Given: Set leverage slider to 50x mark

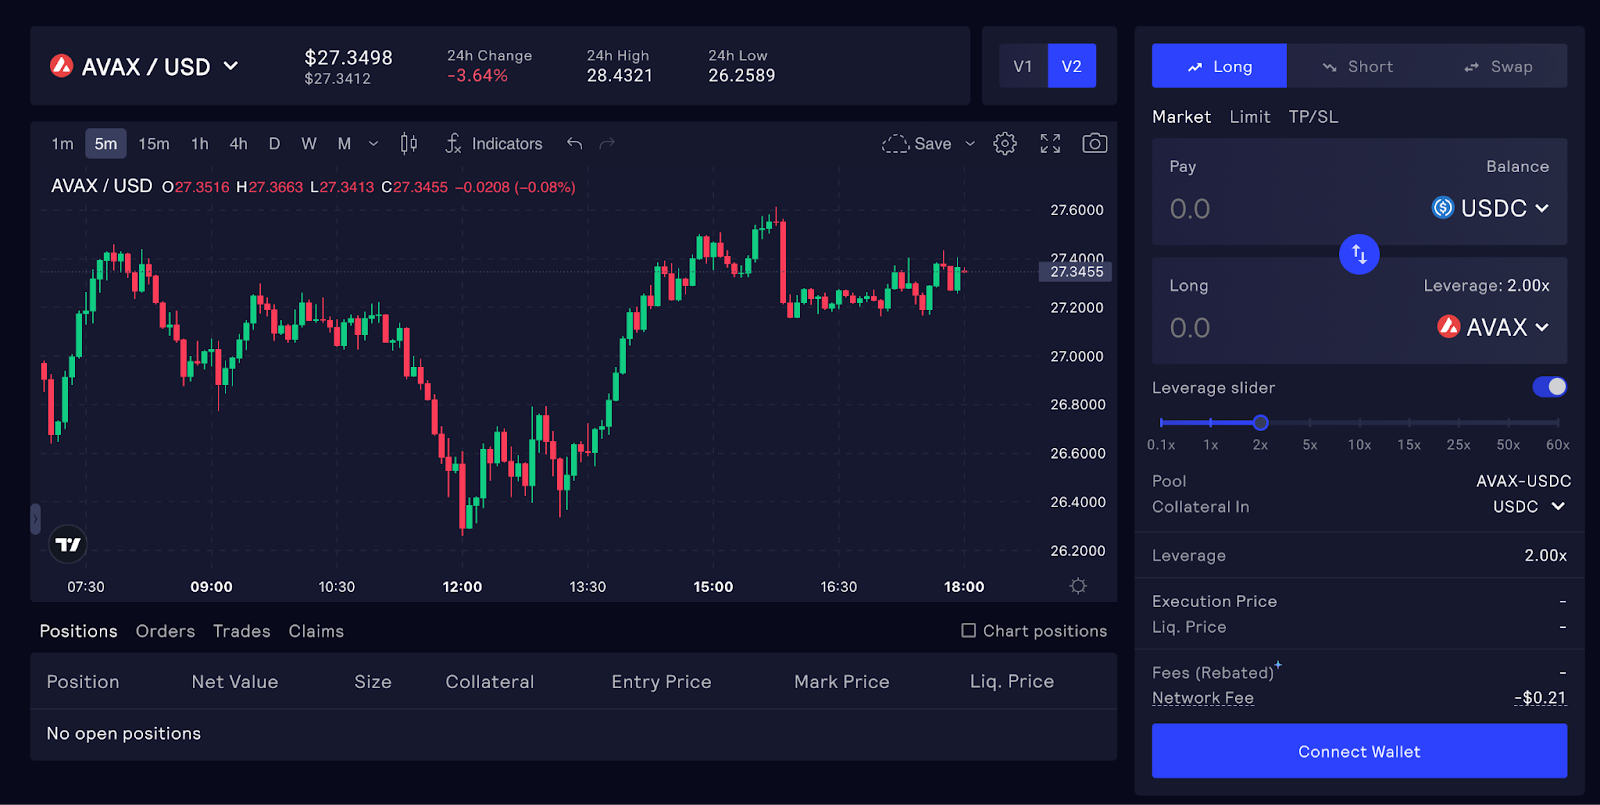Looking at the screenshot, I should click(1508, 423).
